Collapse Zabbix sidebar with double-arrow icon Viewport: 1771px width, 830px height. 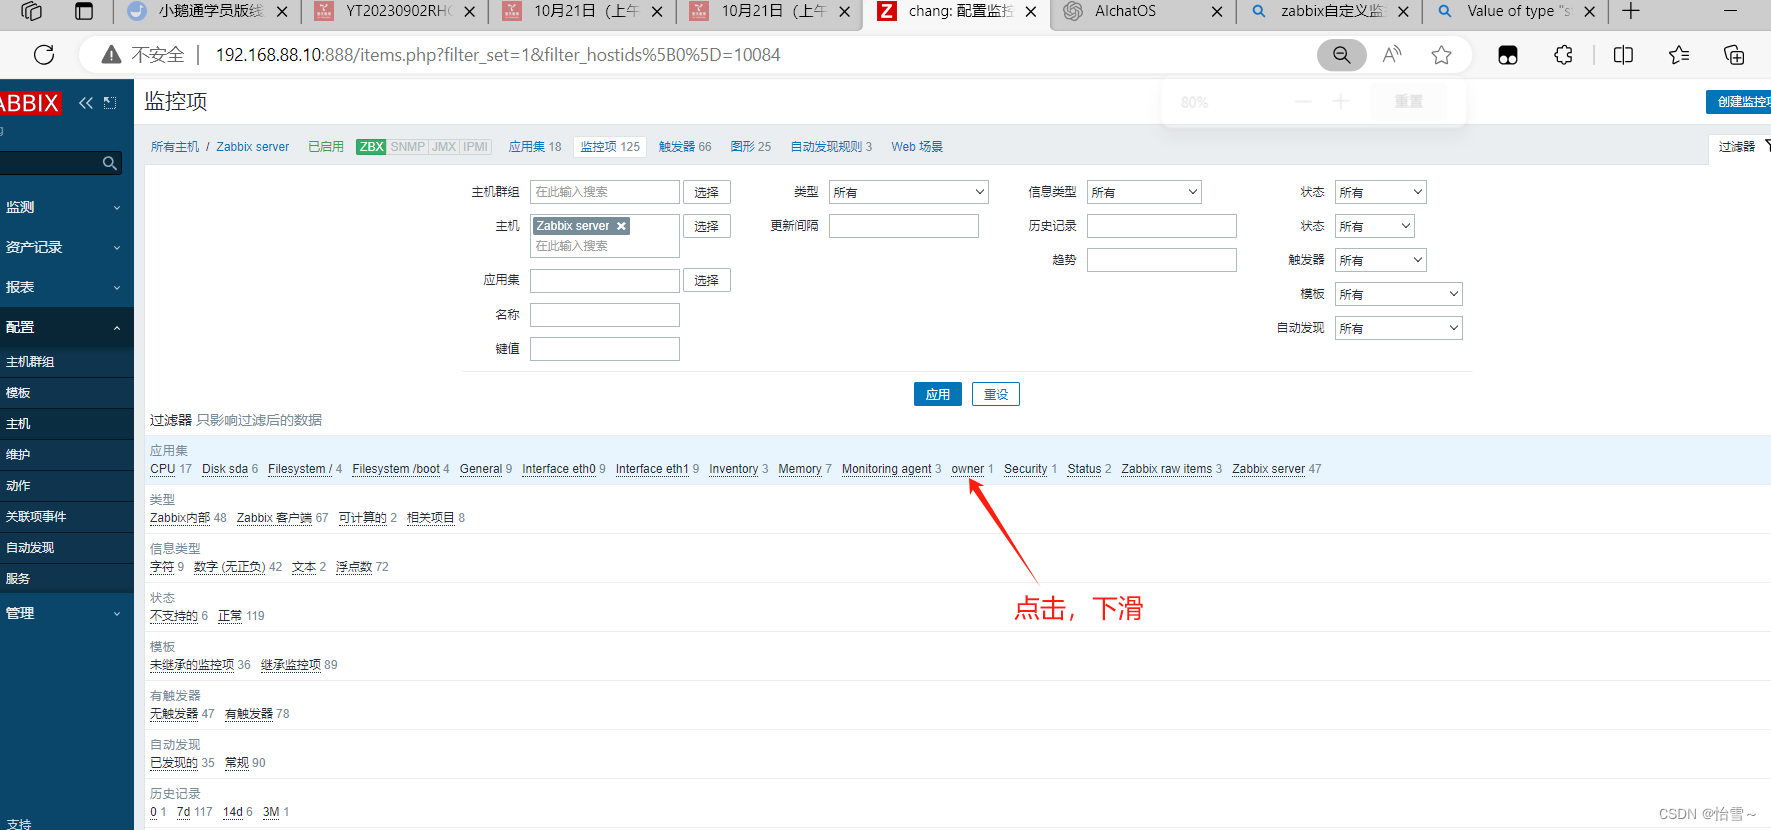(86, 103)
